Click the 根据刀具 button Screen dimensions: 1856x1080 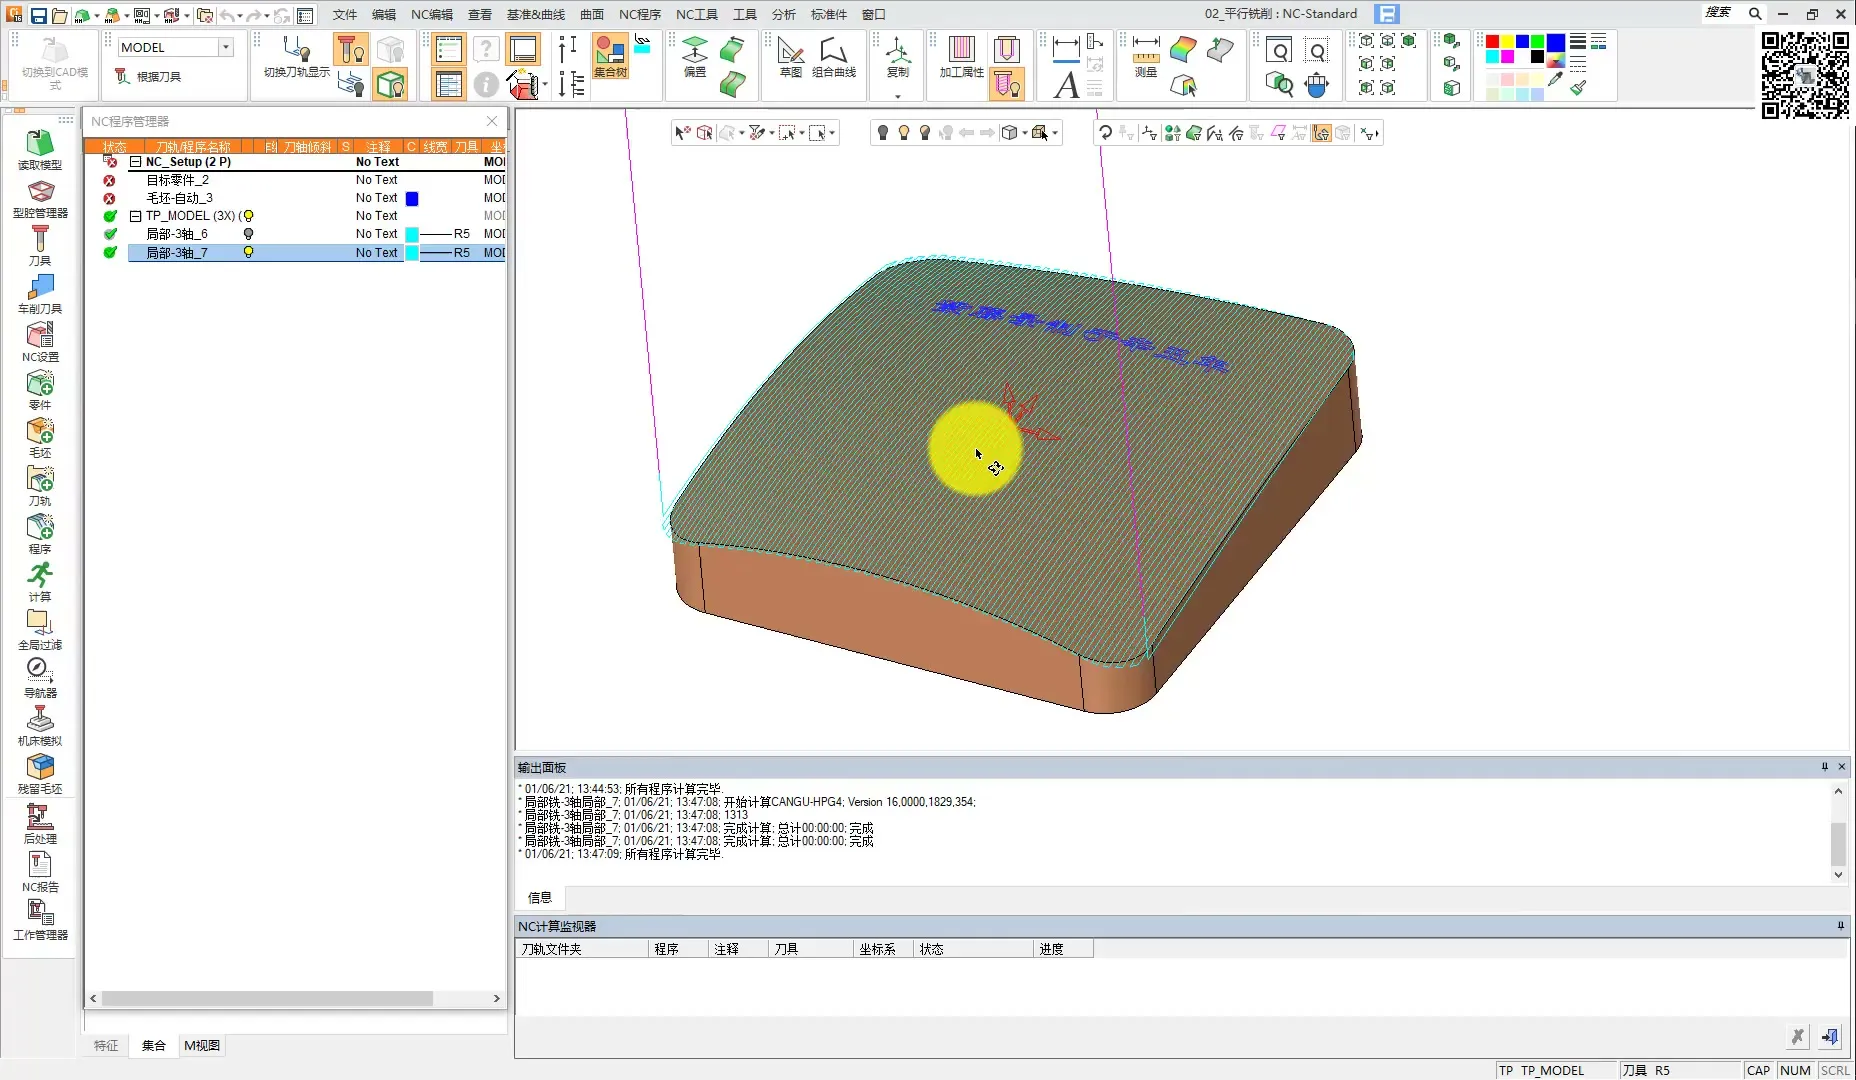click(148, 77)
